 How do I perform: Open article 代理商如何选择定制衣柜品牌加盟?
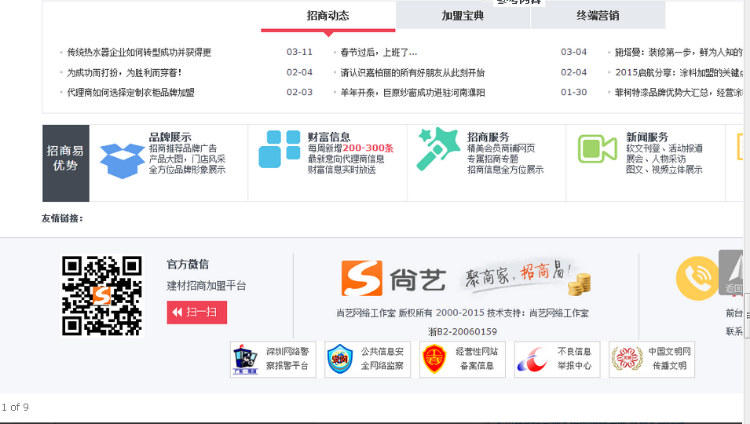click(131, 93)
